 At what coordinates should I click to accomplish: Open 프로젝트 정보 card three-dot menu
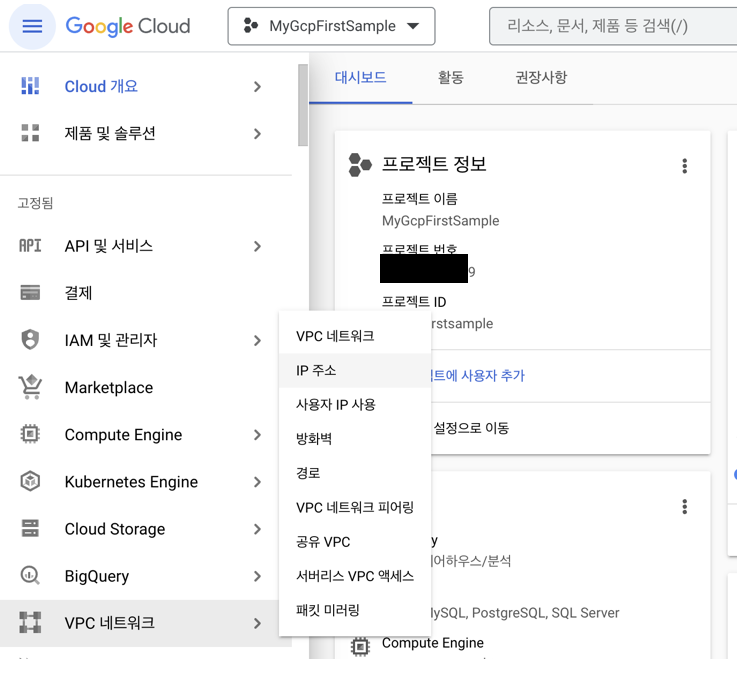pos(684,166)
